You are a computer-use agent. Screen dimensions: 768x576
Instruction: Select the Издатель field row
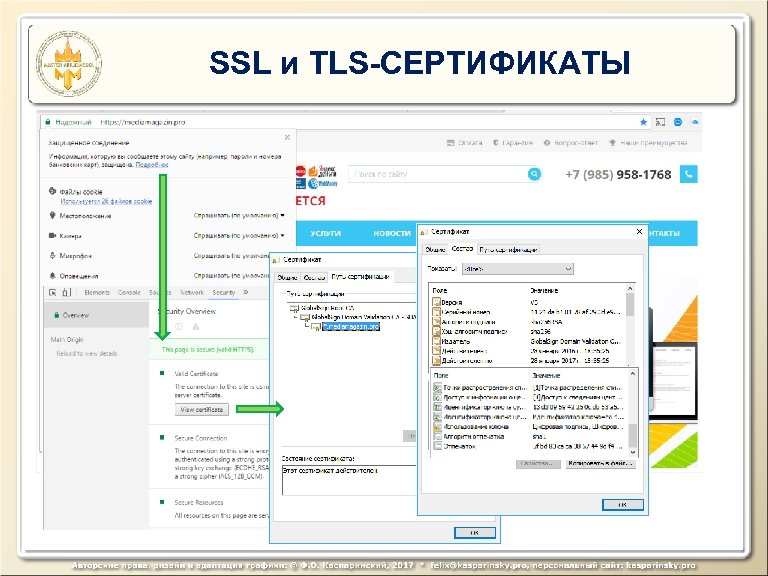[528, 341]
